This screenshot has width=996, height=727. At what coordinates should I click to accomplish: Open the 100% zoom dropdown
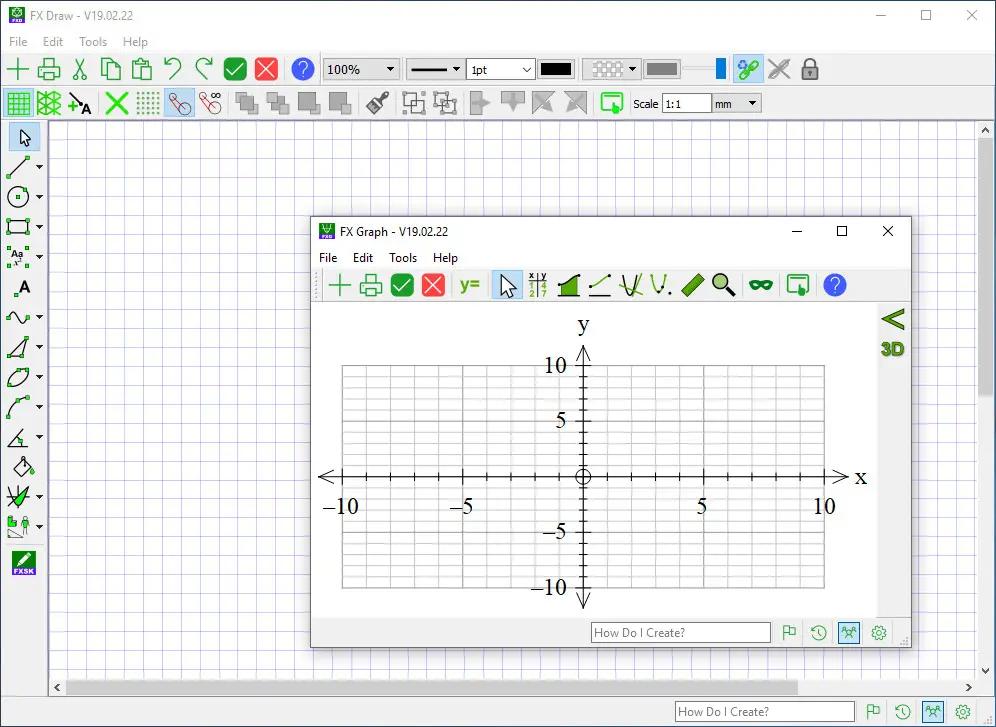point(361,70)
